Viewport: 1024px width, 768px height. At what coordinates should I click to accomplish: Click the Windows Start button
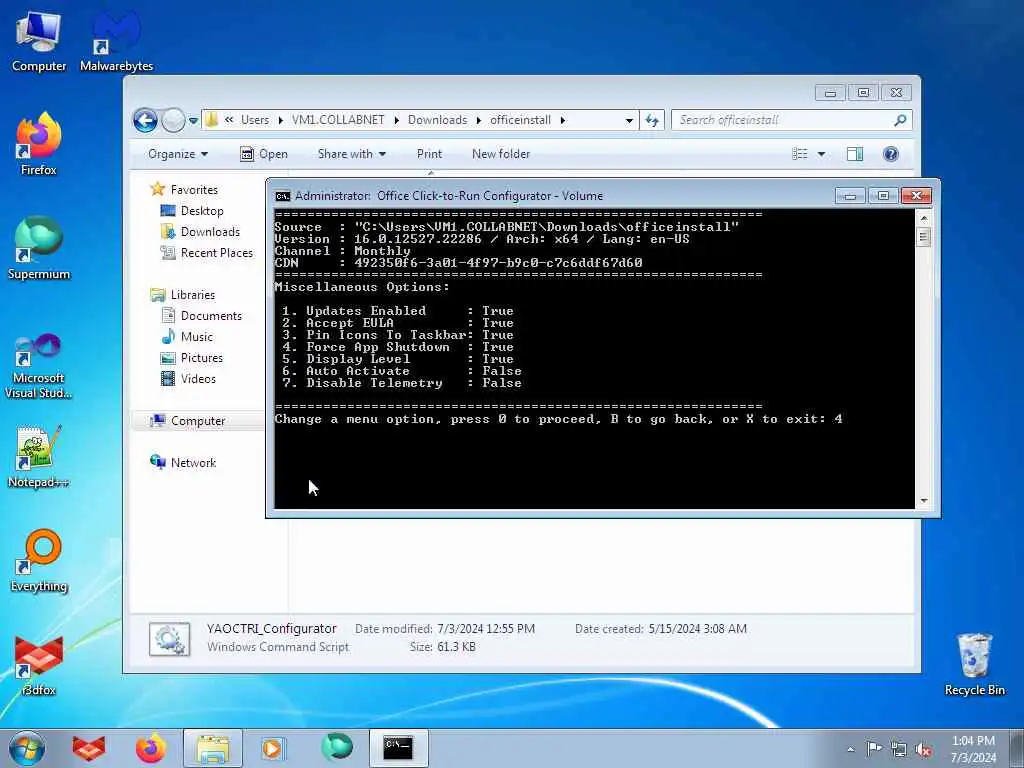tap(27, 748)
